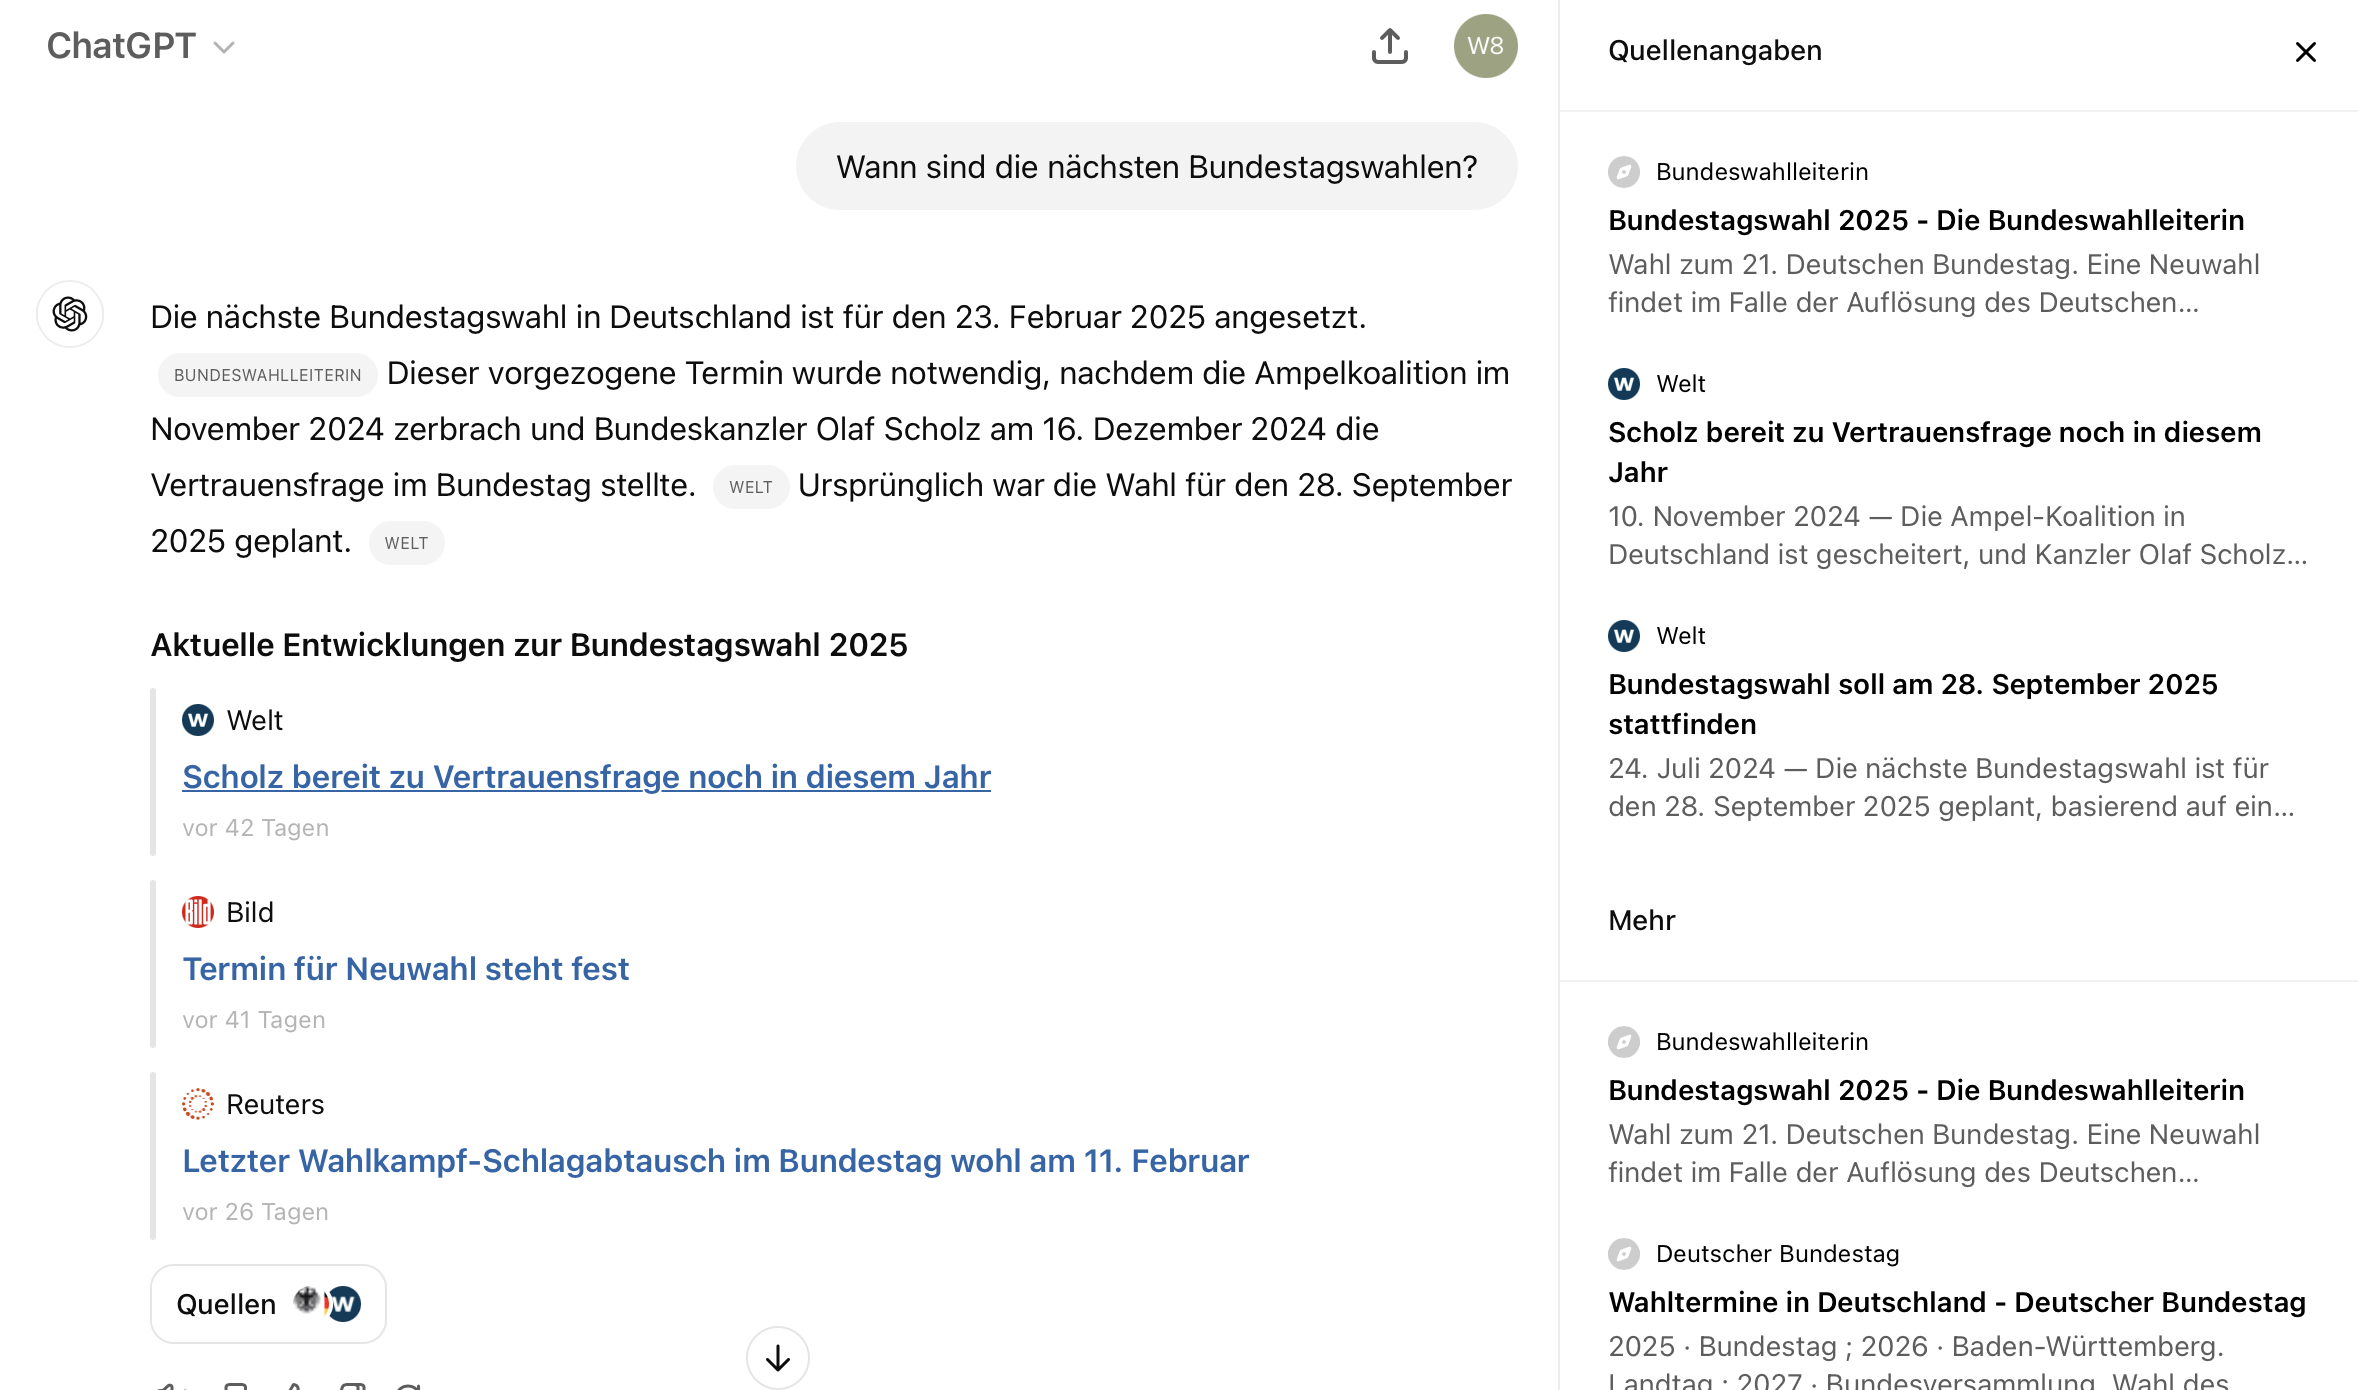Click the user message 'Wann sind die nächsten Bundestagswahlen?'
Viewport: 2358px width, 1390px height.
[x=1157, y=167]
